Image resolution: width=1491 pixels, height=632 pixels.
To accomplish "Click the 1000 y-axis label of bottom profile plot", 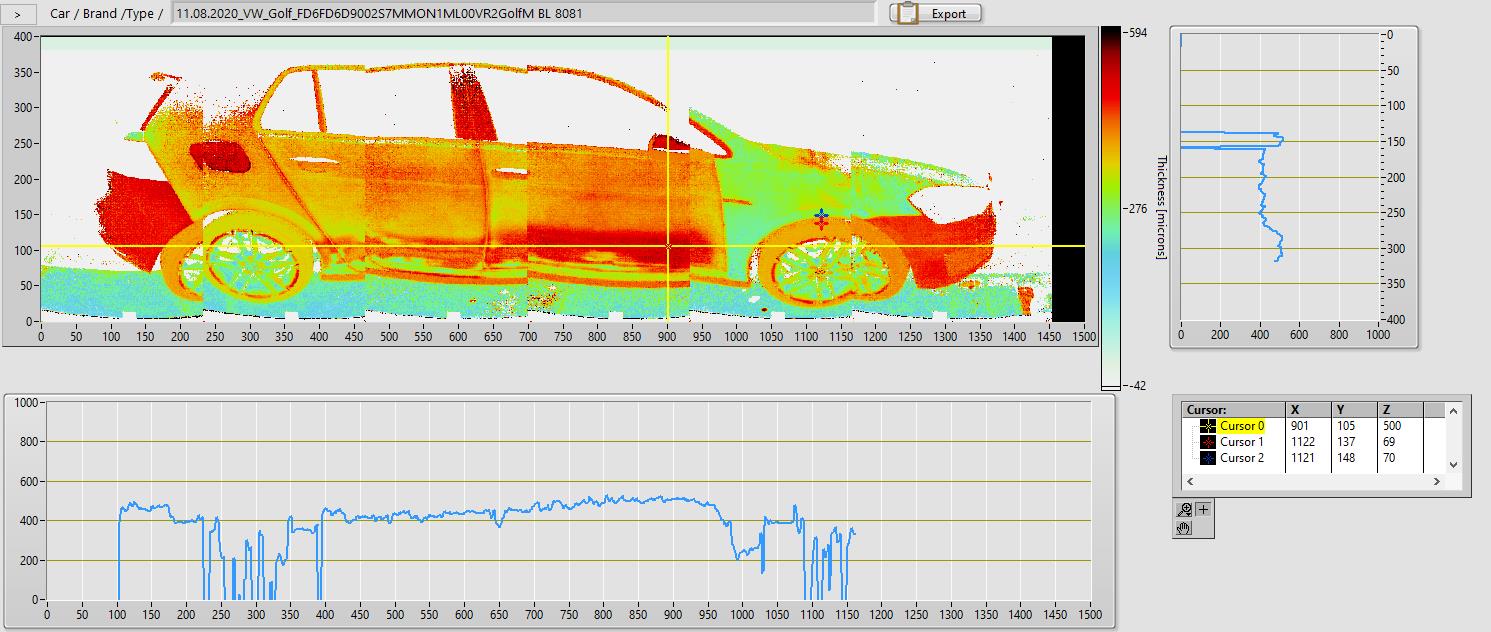I will pos(25,402).
